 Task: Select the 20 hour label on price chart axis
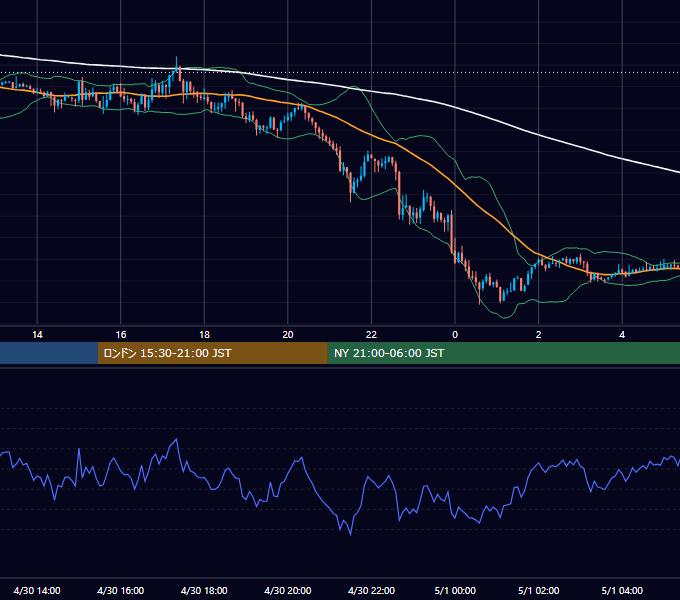point(288,335)
